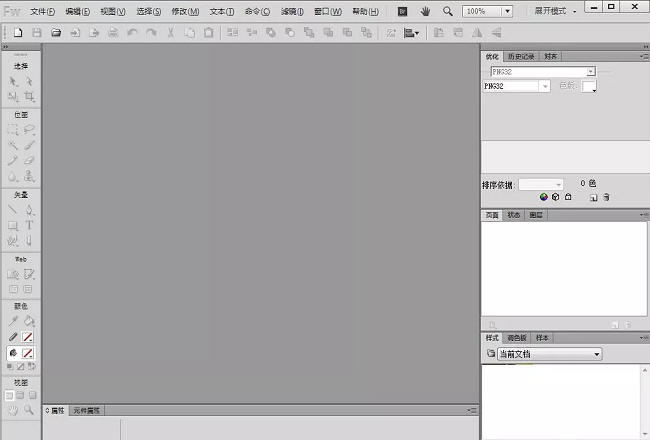Select the Scale tool
This screenshot has width=650, height=440.
(13, 97)
